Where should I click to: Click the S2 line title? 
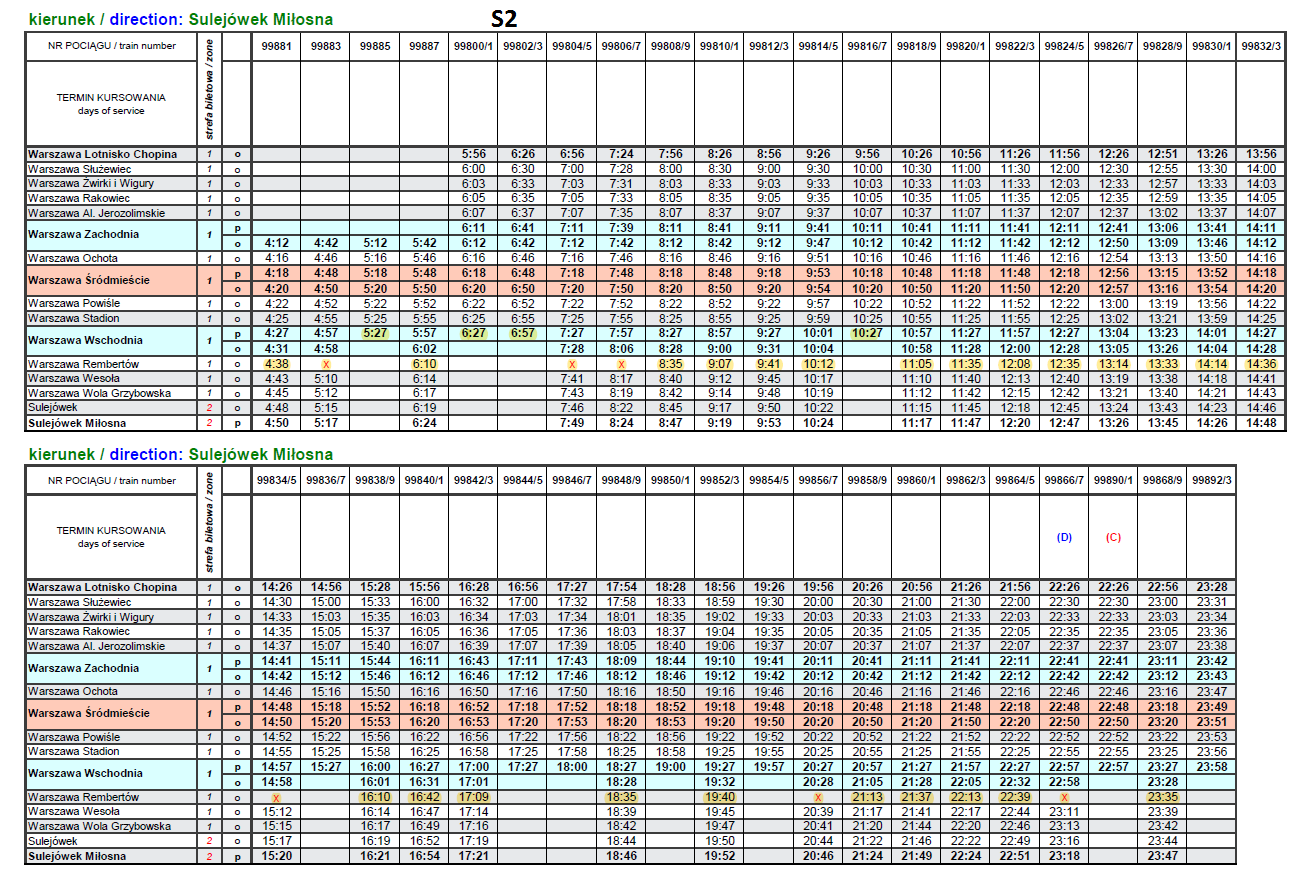click(x=504, y=18)
